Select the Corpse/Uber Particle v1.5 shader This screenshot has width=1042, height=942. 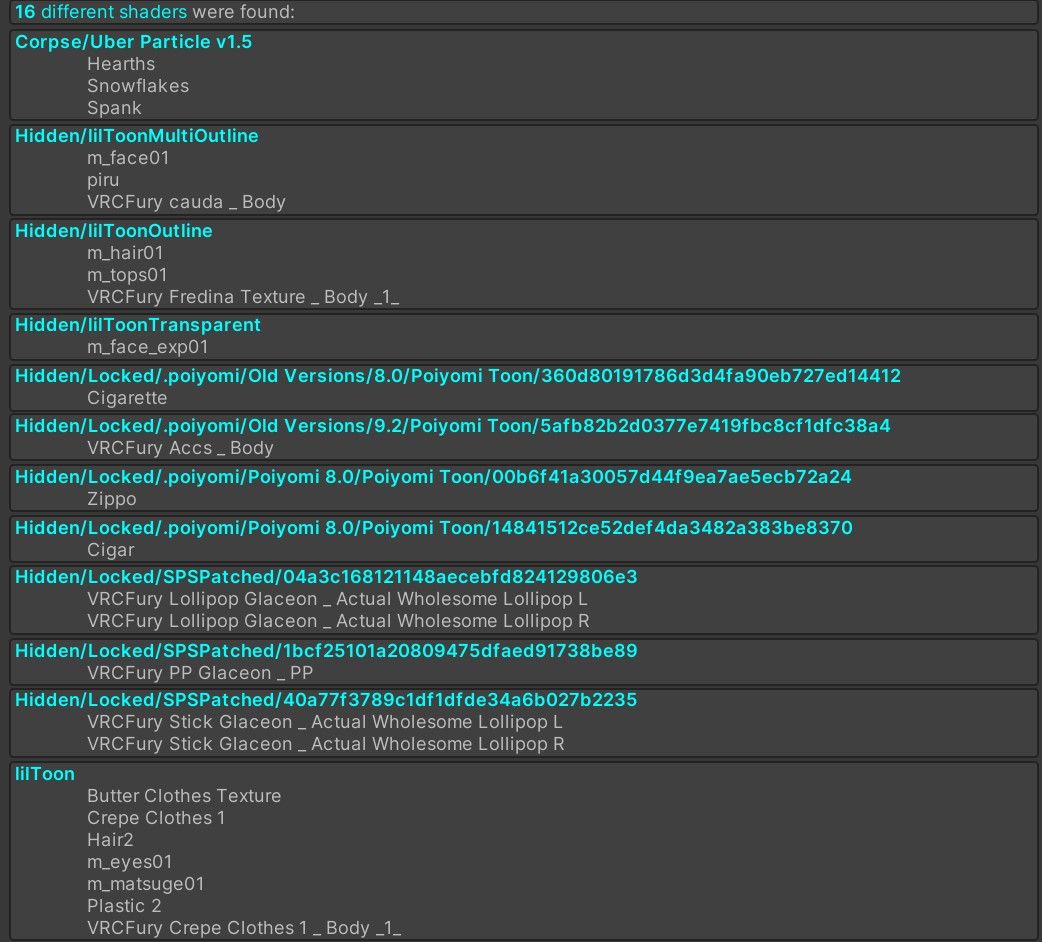pos(134,42)
